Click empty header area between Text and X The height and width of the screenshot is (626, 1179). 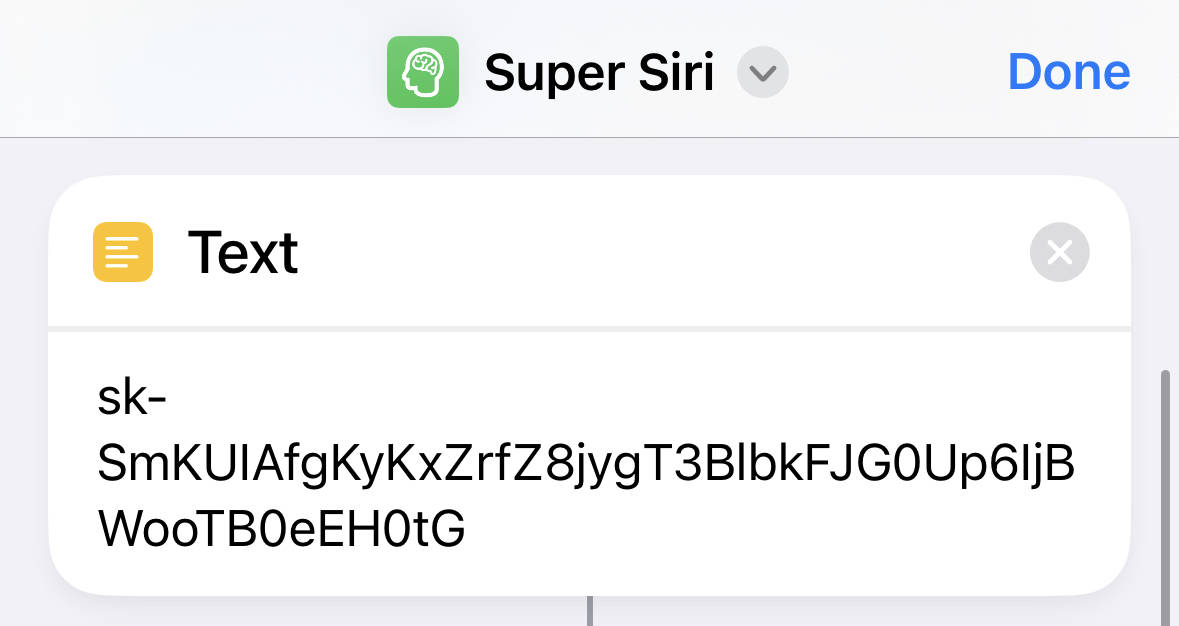pos(662,253)
